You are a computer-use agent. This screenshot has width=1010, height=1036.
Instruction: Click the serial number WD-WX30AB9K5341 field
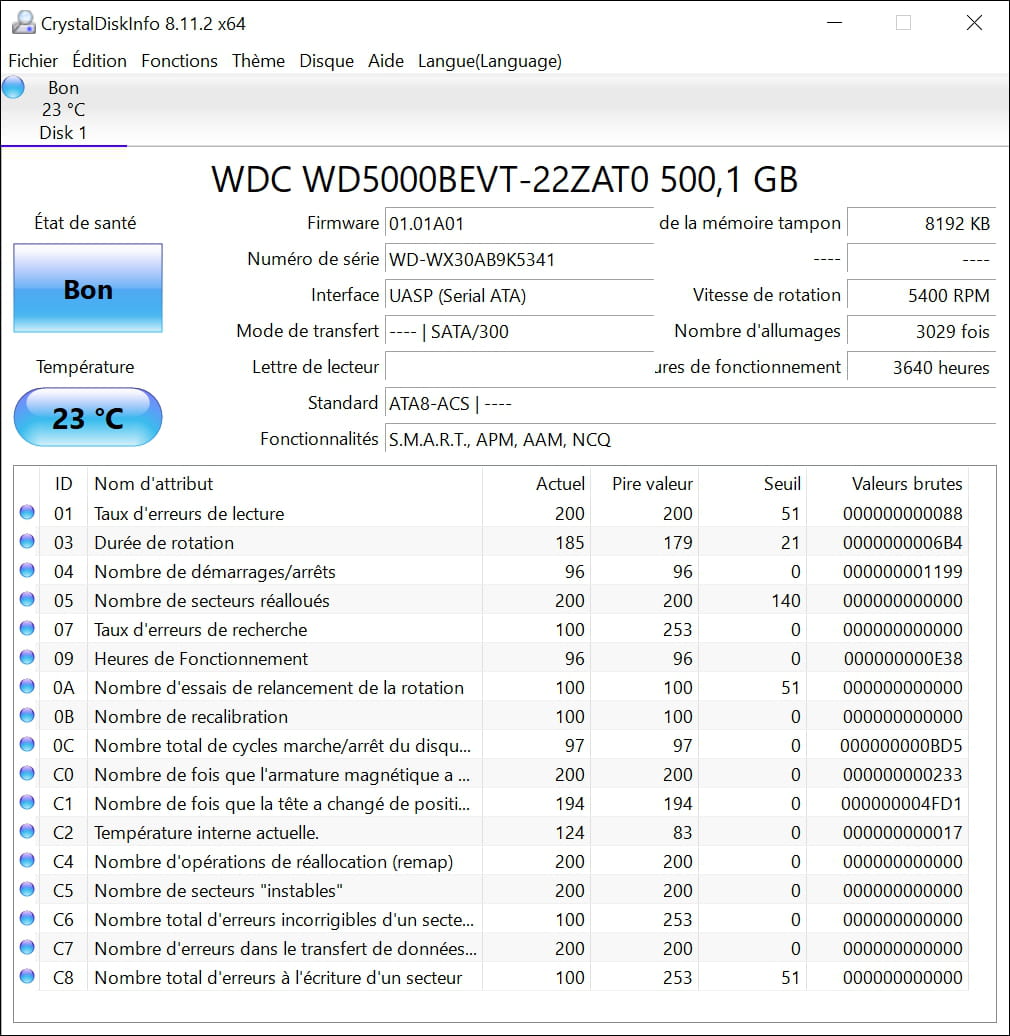point(519,259)
